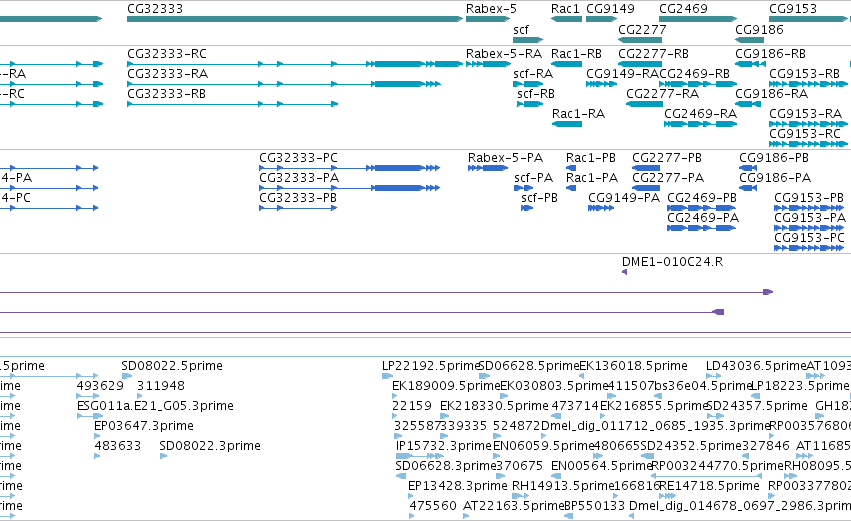The width and height of the screenshot is (851, 521).
Task: Open EST IP15732.3prime
Action: [420, 456]
